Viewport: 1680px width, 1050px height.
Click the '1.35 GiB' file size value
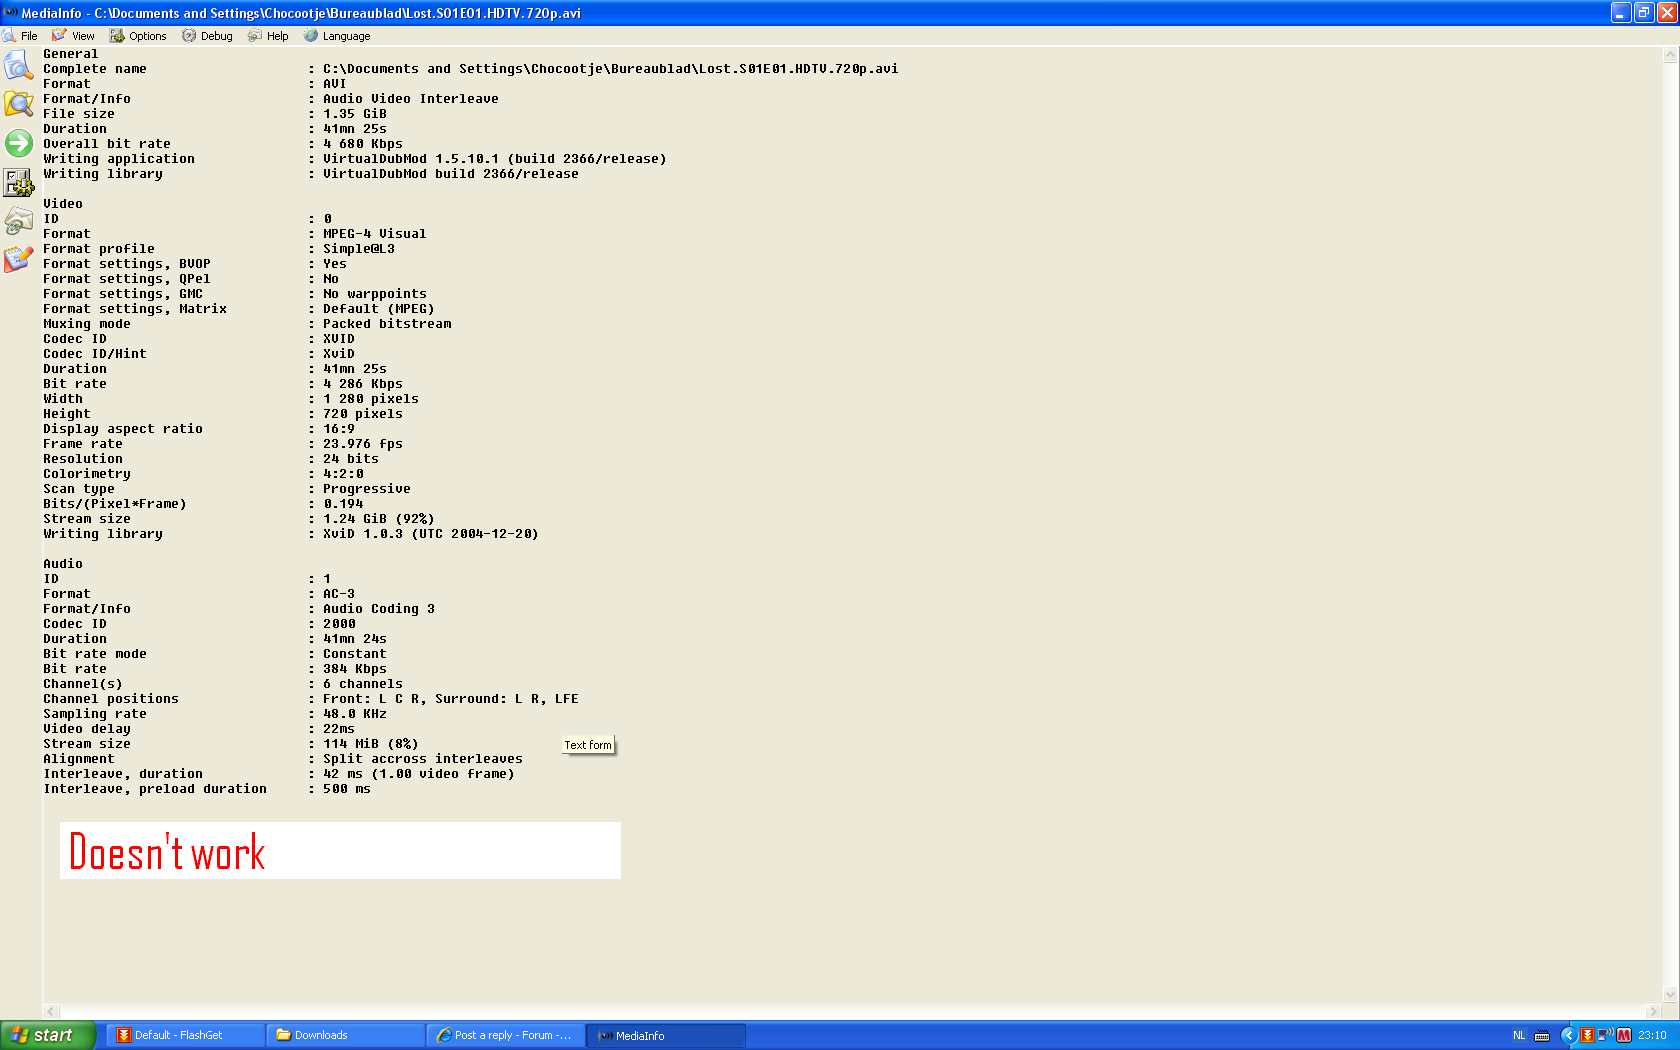pyautogui.click(x=354, y=114)
